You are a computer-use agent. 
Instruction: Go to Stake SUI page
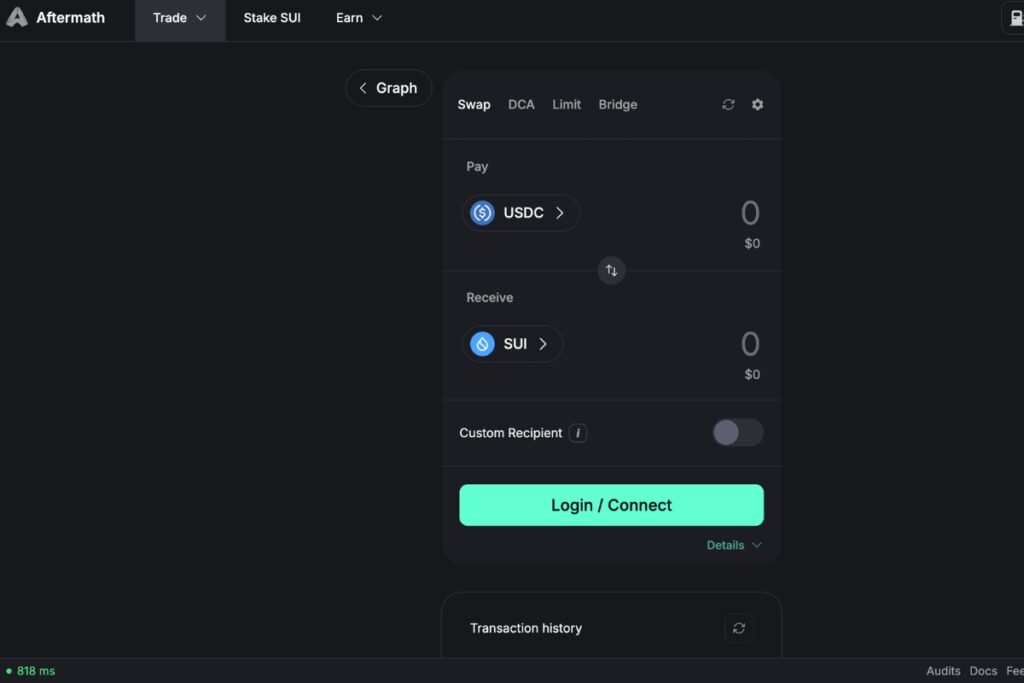pyautogui.click(x=272, y=18)
